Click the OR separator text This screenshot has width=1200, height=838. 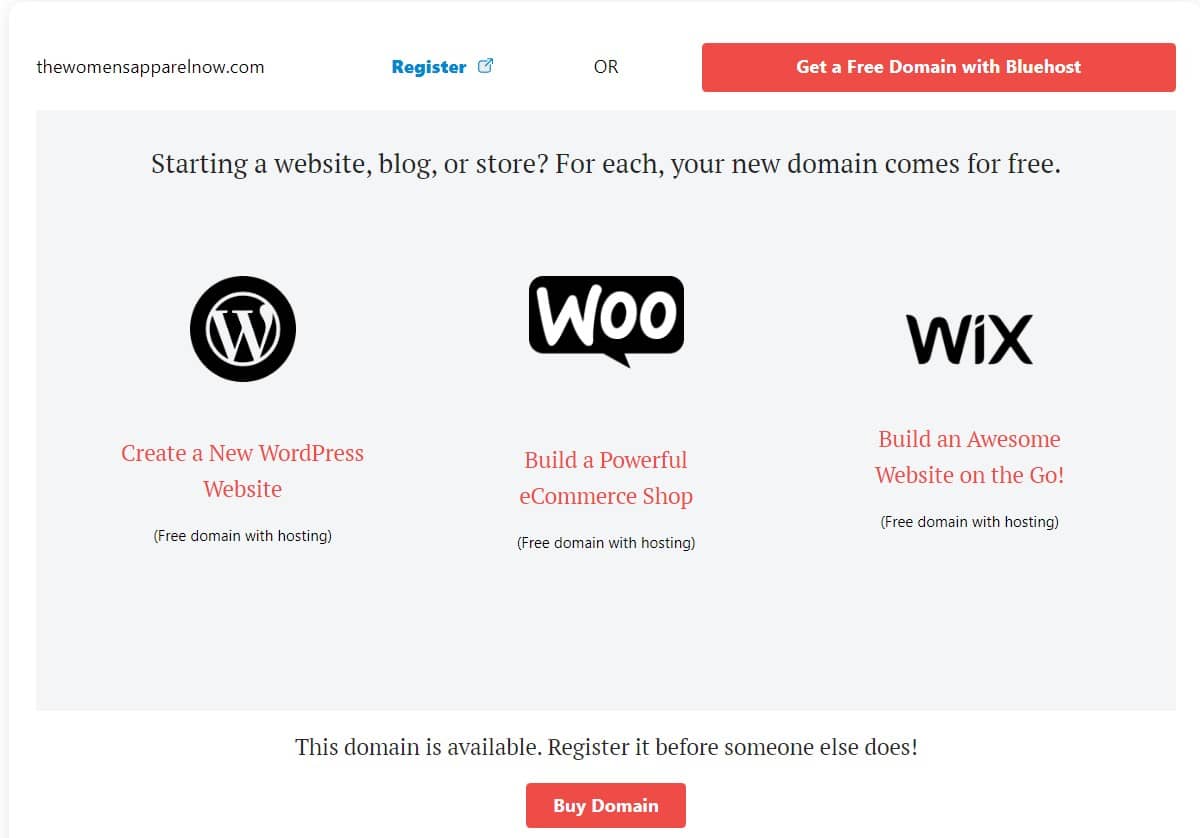point(606,67)
